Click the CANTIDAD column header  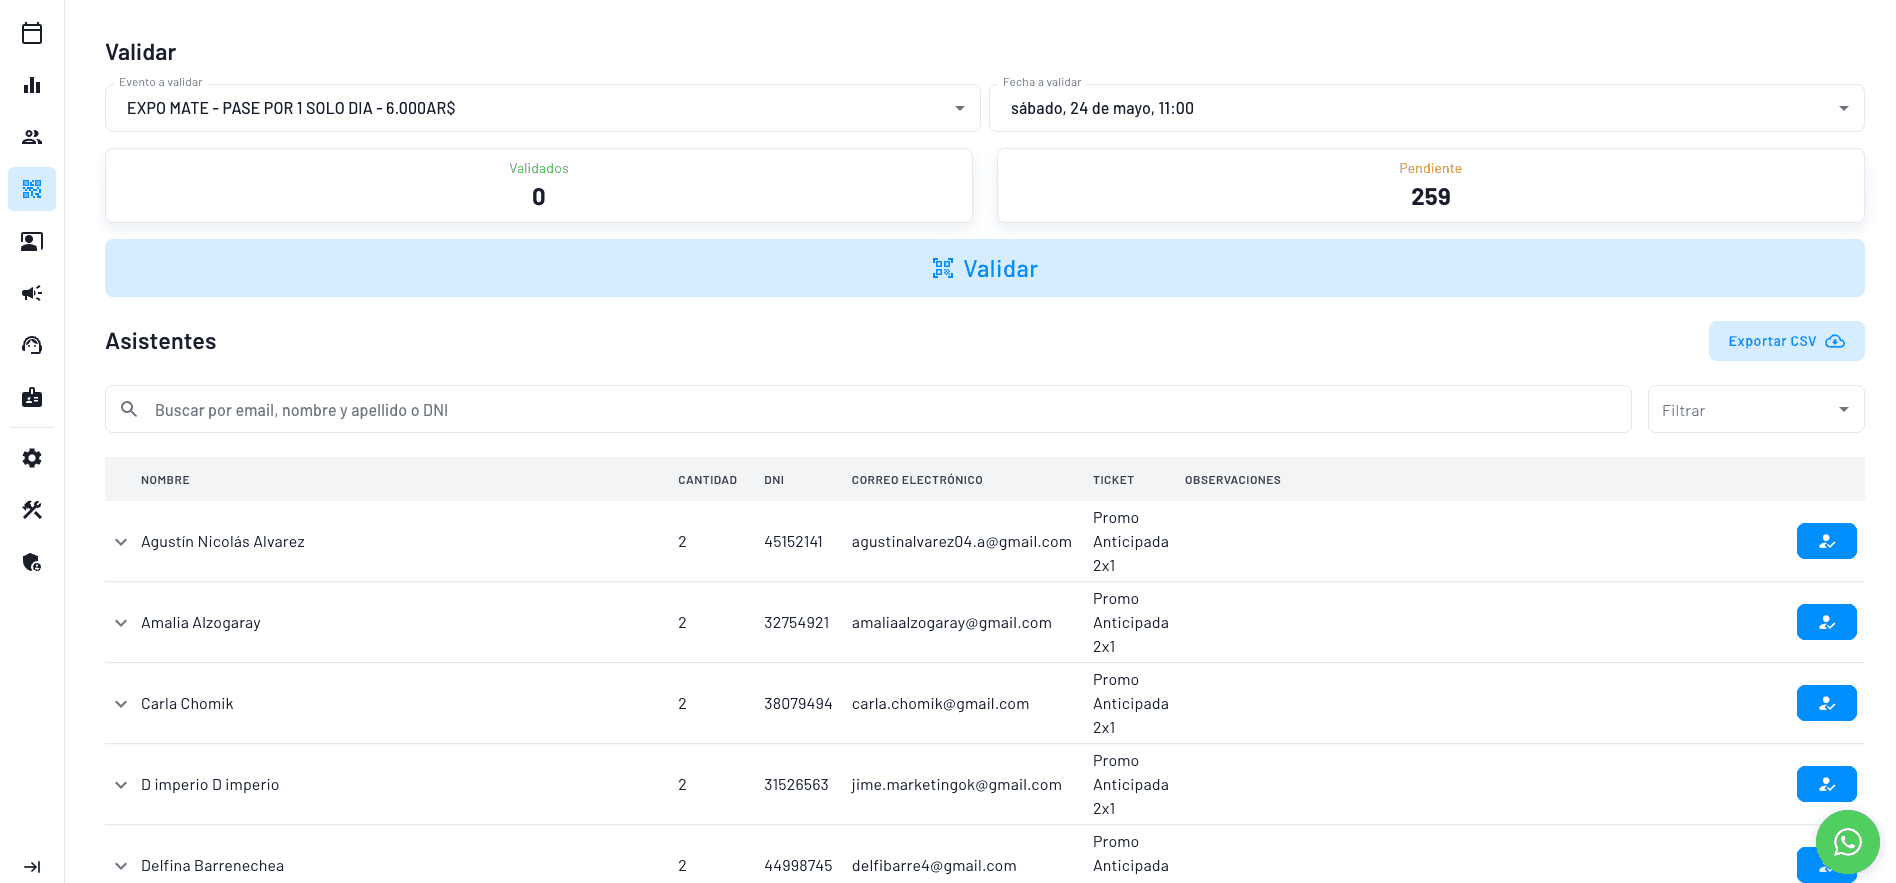tap(707, 480)
